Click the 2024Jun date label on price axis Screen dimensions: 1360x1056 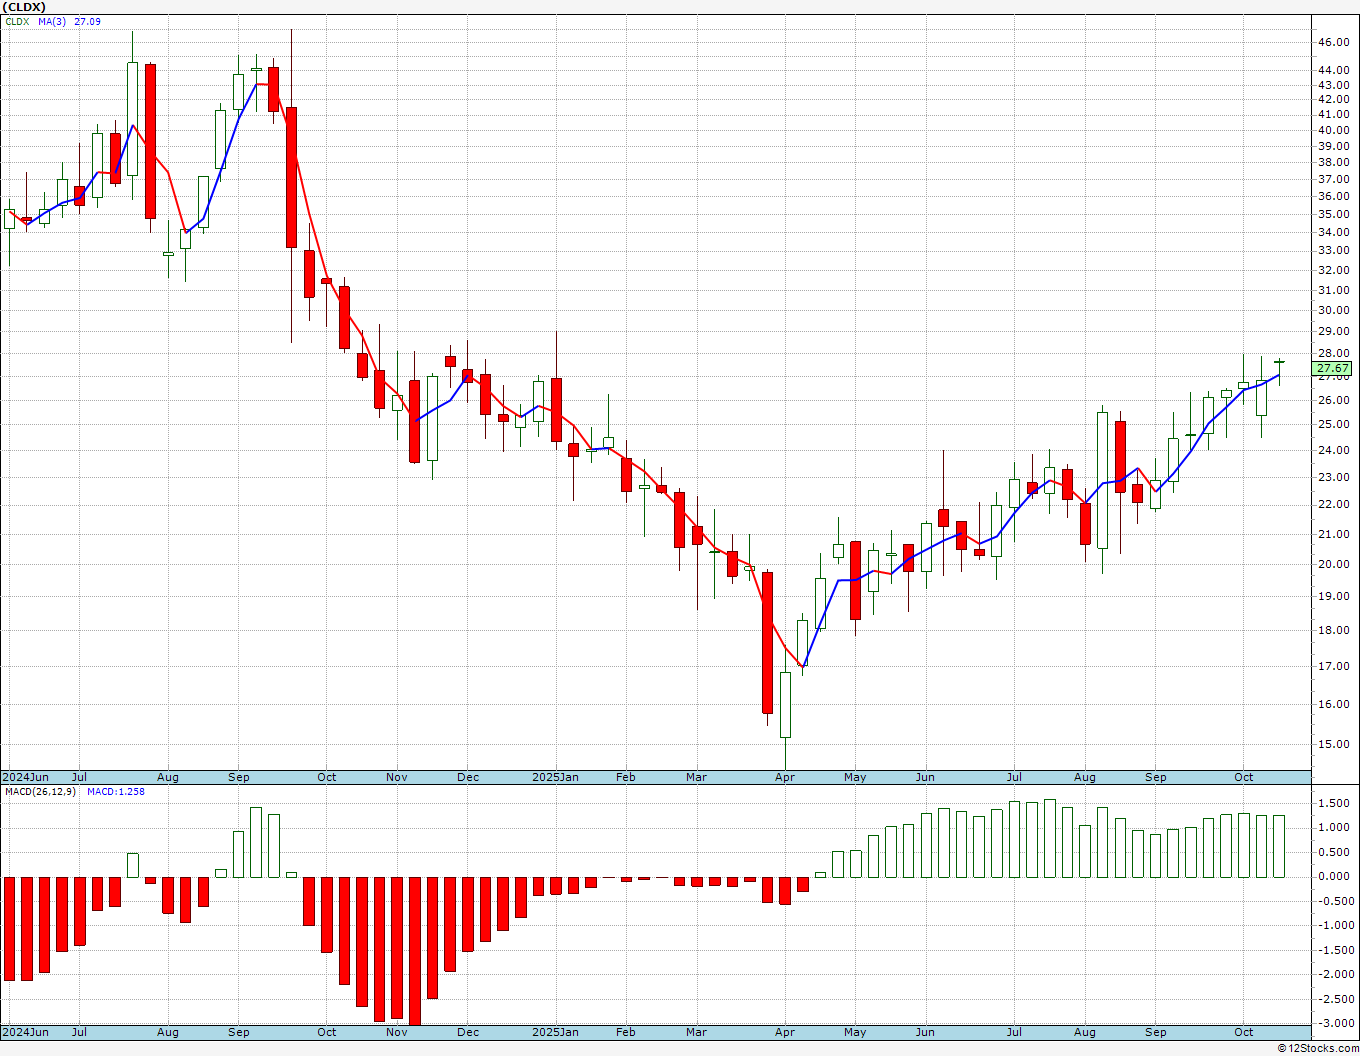(25, 777)
